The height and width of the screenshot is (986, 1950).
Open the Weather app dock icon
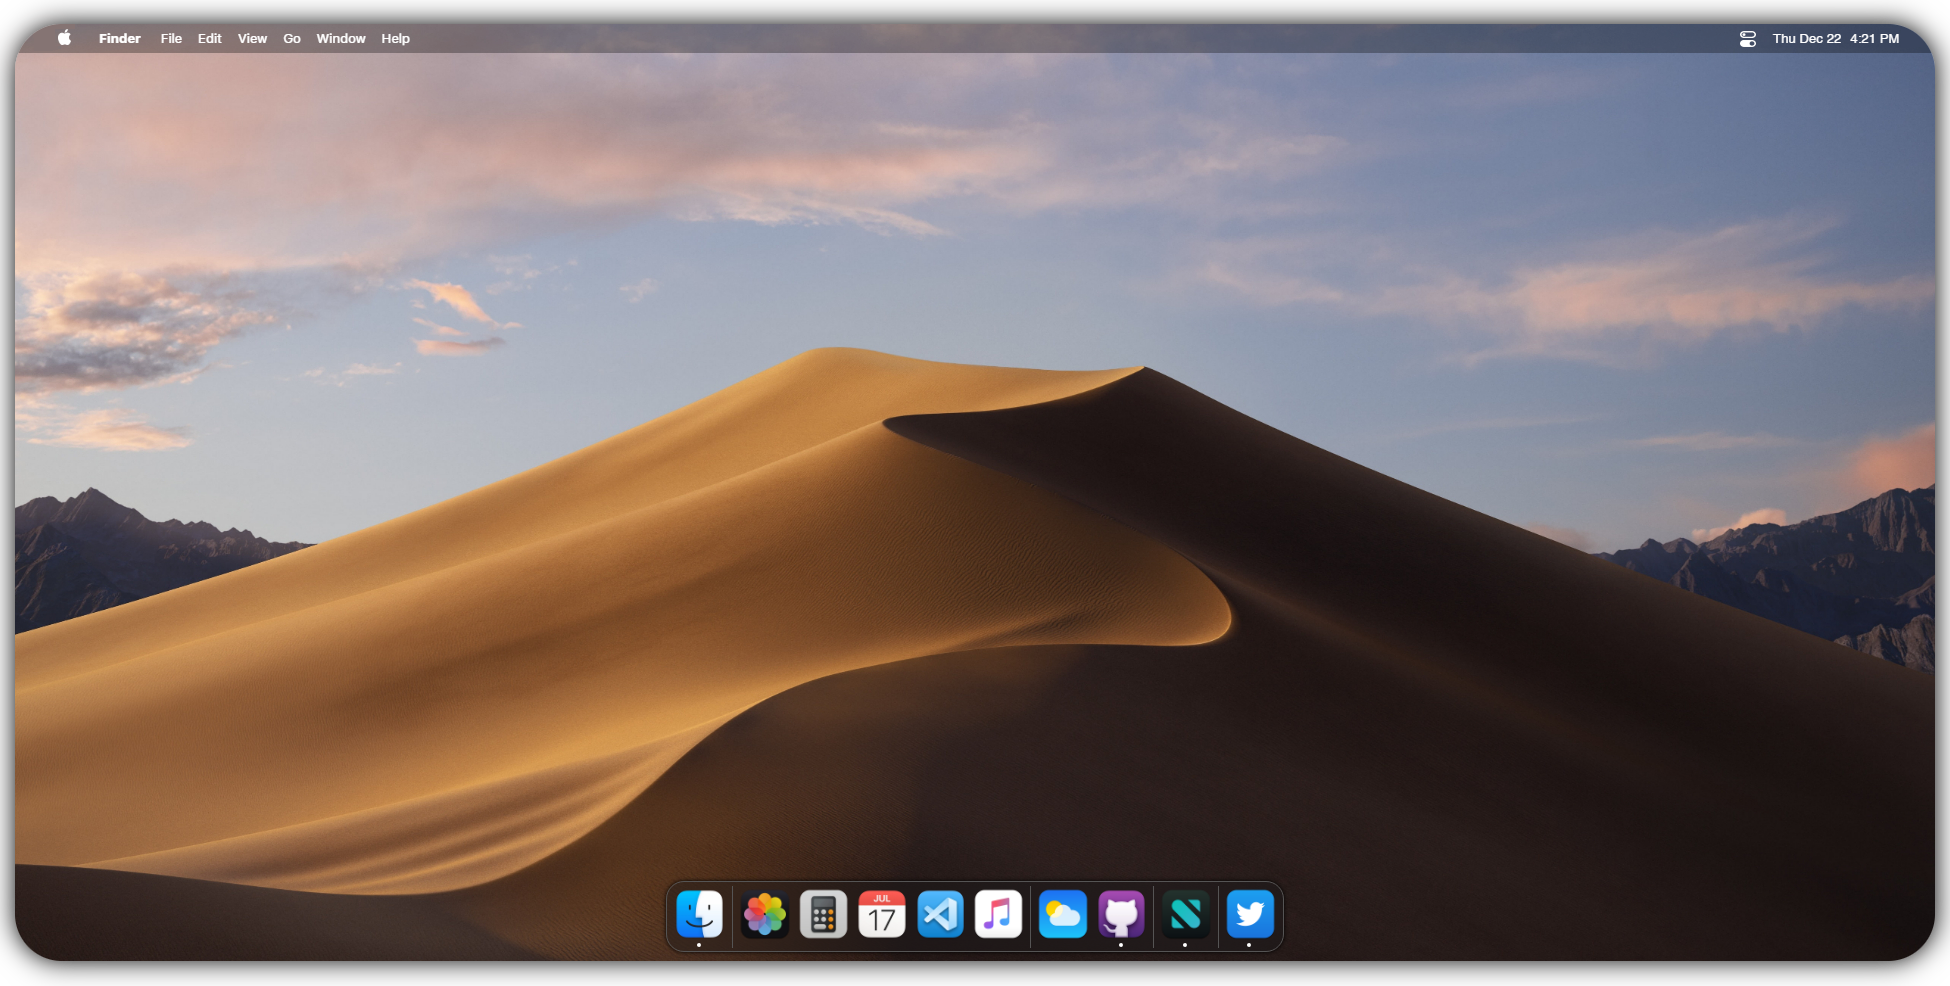[x=1063, y=914]
